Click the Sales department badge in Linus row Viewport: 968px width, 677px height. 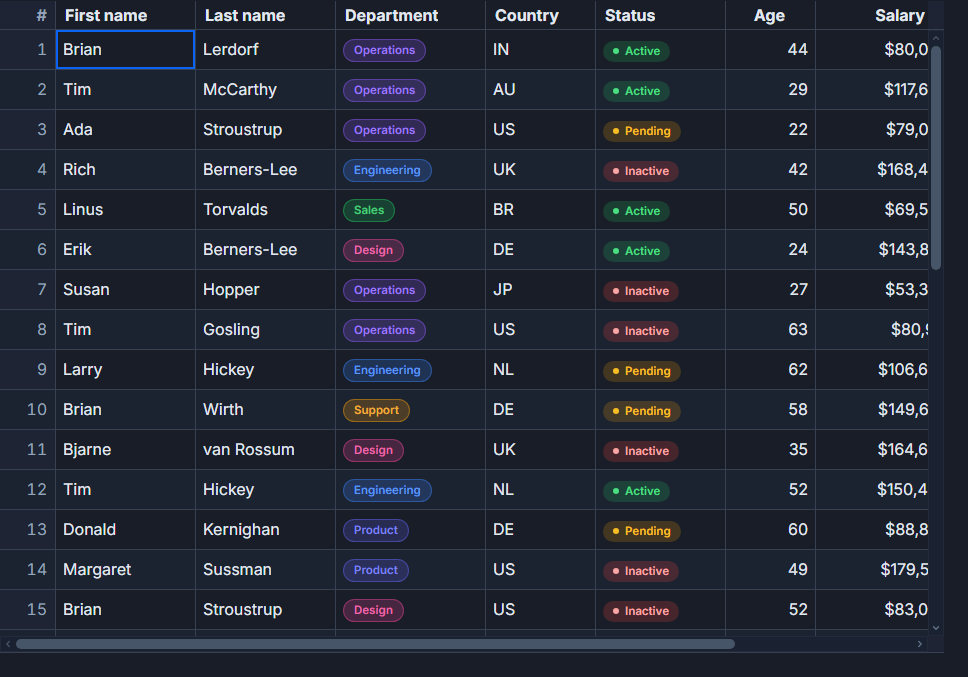369,210
